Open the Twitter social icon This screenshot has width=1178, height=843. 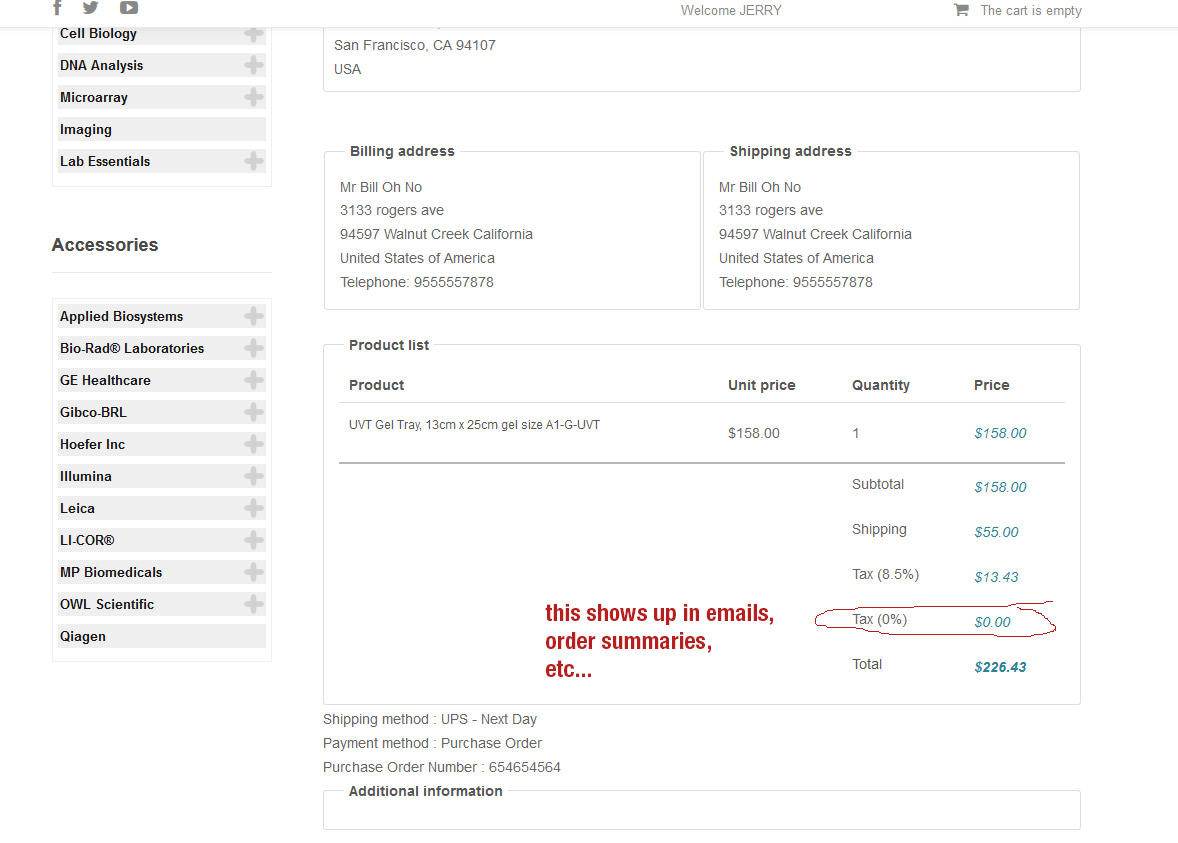tap(90, 8)
